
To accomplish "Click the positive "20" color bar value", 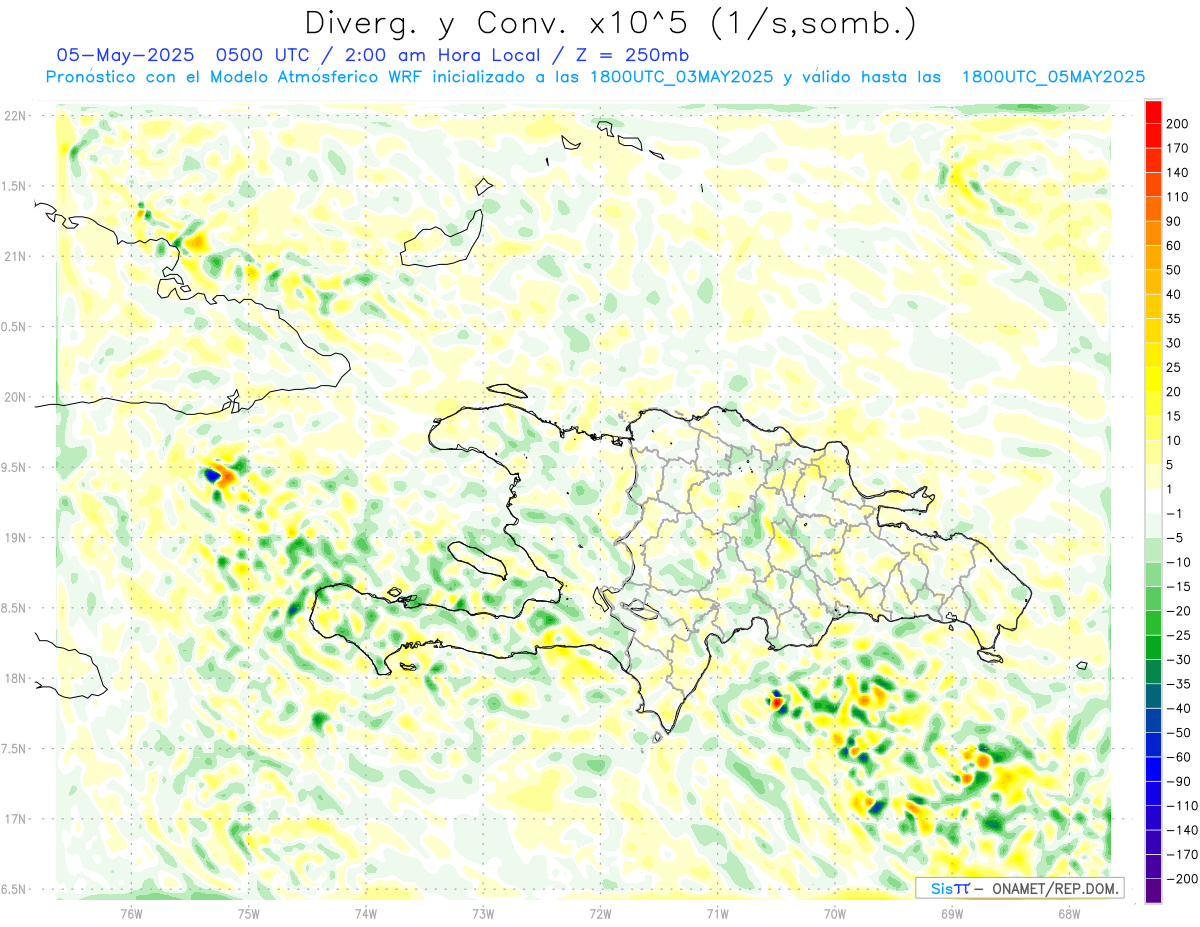I will tap(1175, 391).
